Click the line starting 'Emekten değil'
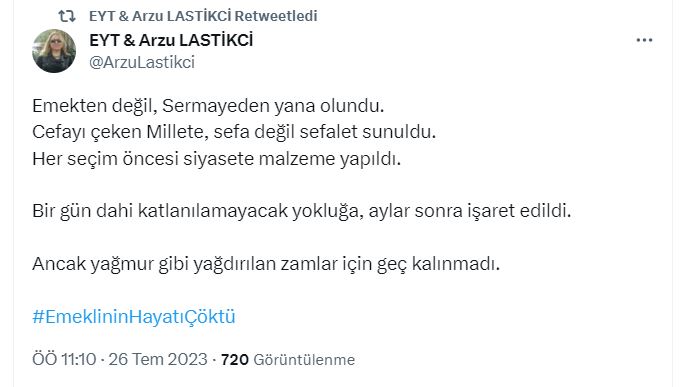Screen dimensions: 680x387 [208, 106]
